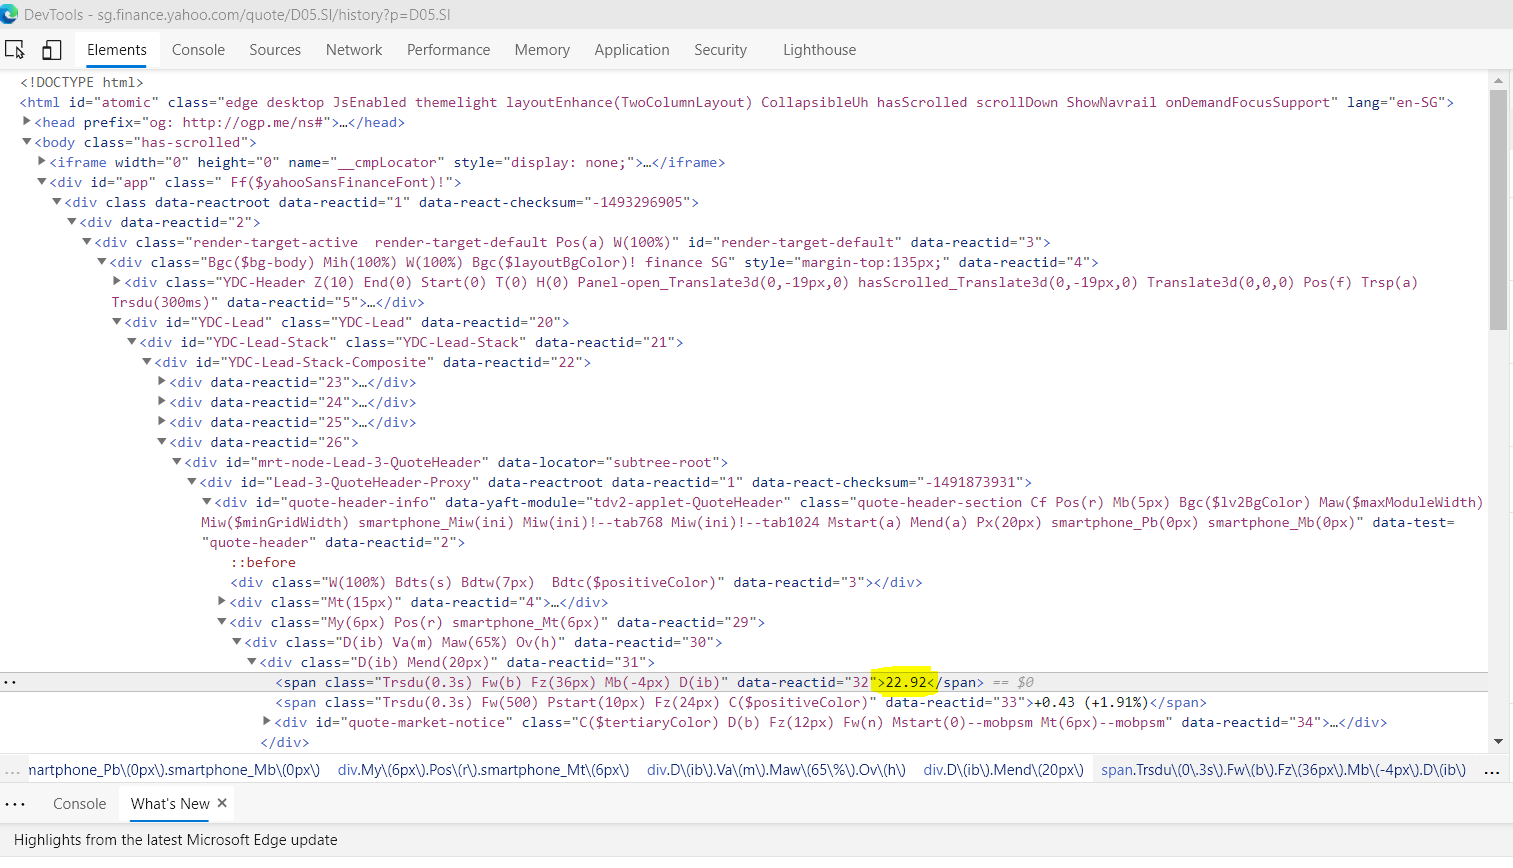
Task: Expand the YDC-Header div node
Action: pos(117,282)
